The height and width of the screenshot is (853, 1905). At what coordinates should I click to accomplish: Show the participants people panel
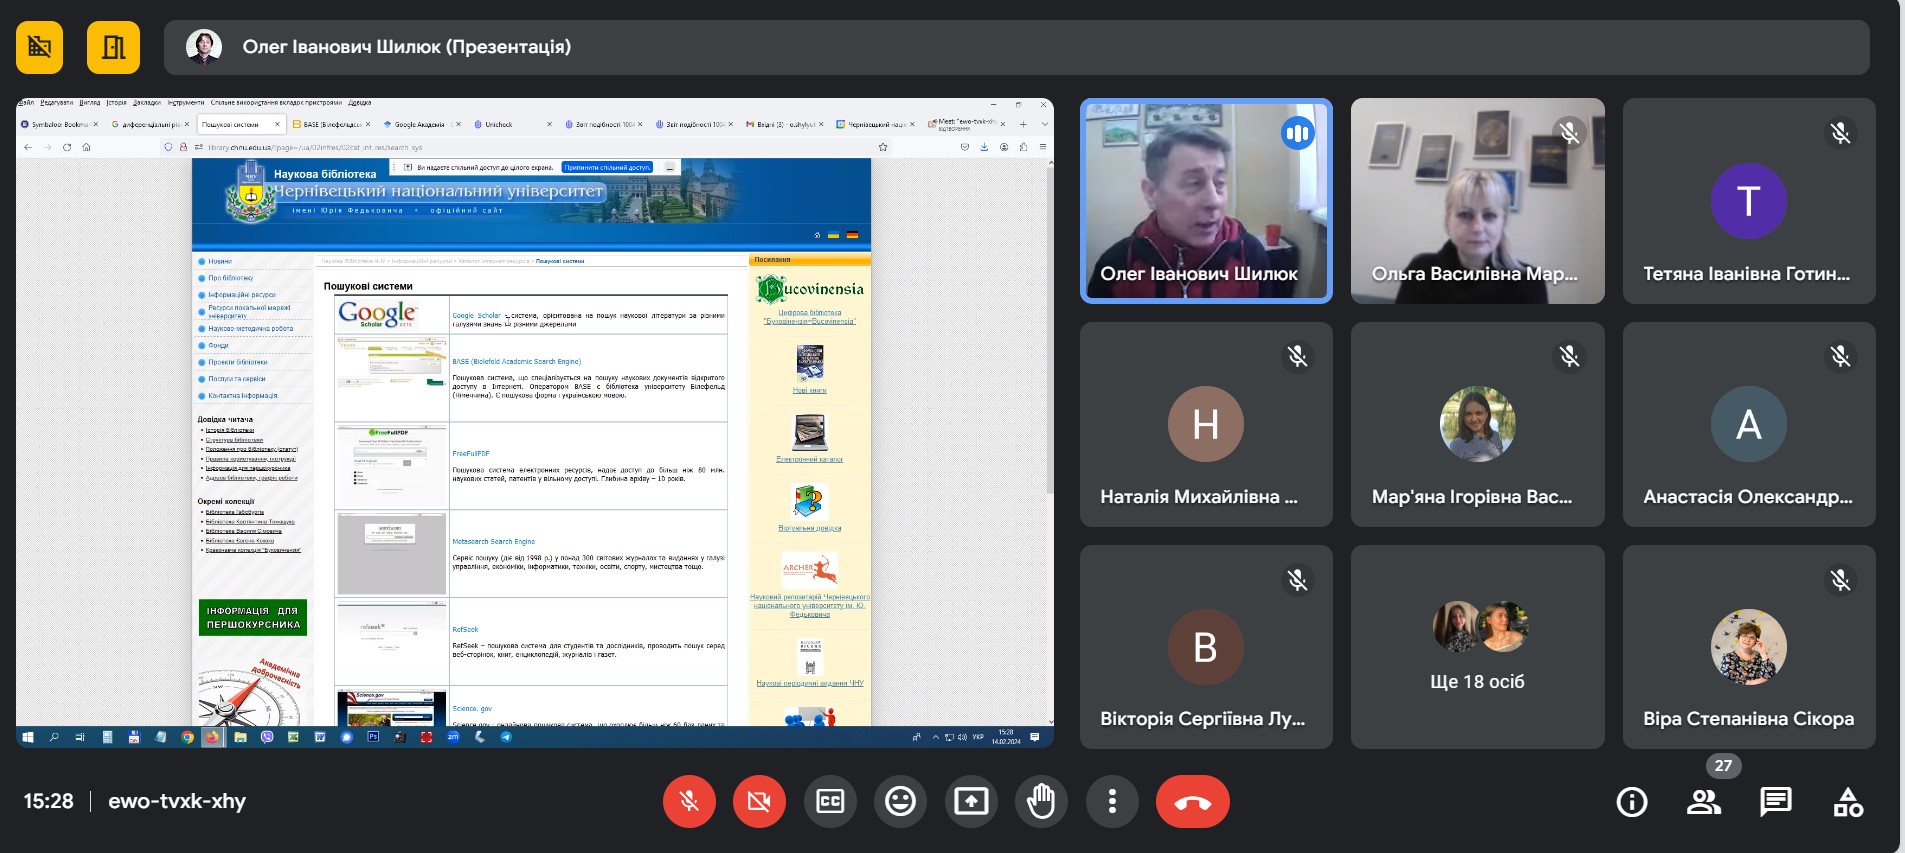(x=1704, y=801)
